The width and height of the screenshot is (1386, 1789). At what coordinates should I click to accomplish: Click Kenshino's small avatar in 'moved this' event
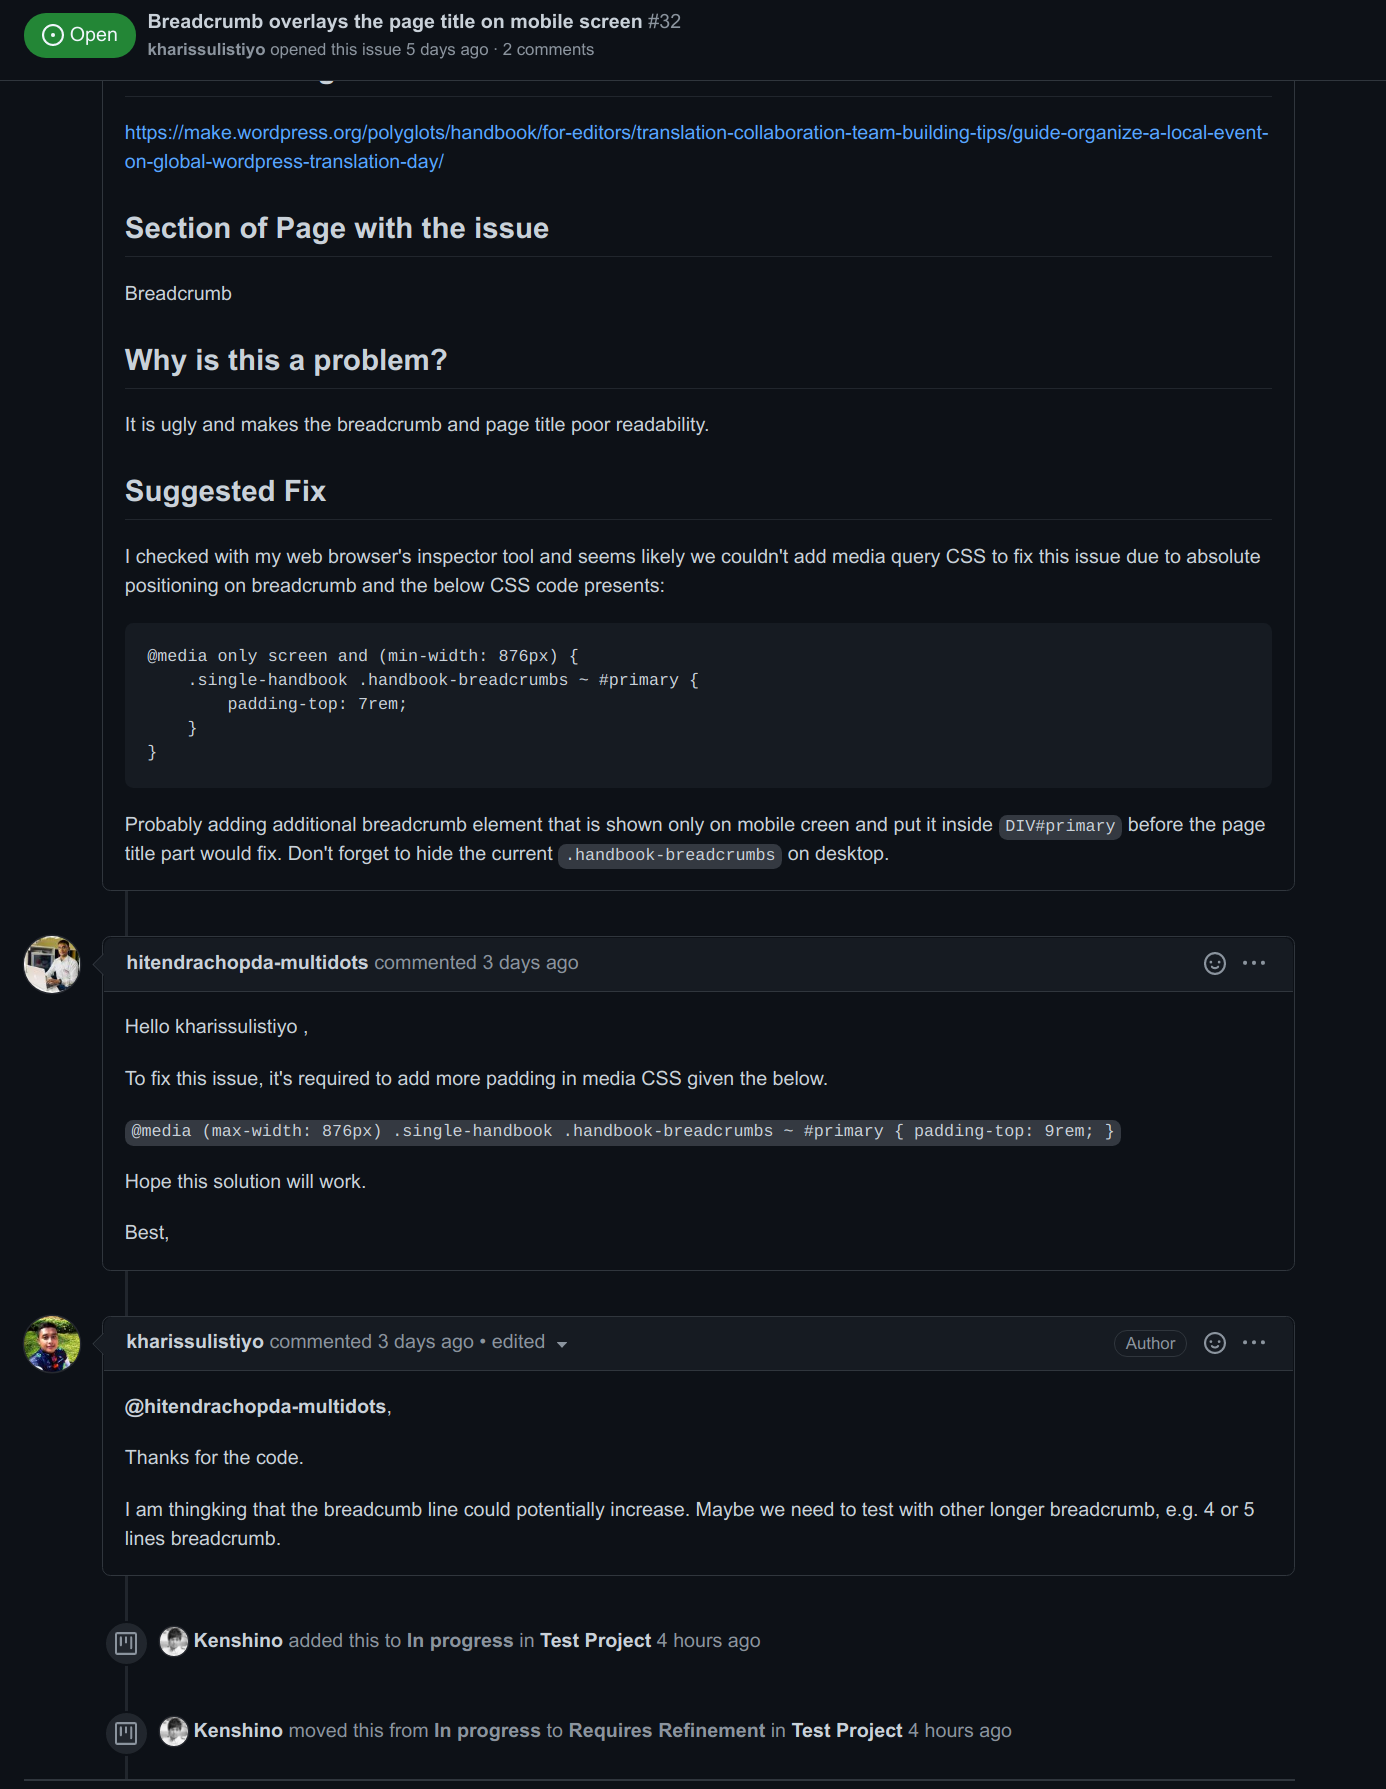point(174,1731)
